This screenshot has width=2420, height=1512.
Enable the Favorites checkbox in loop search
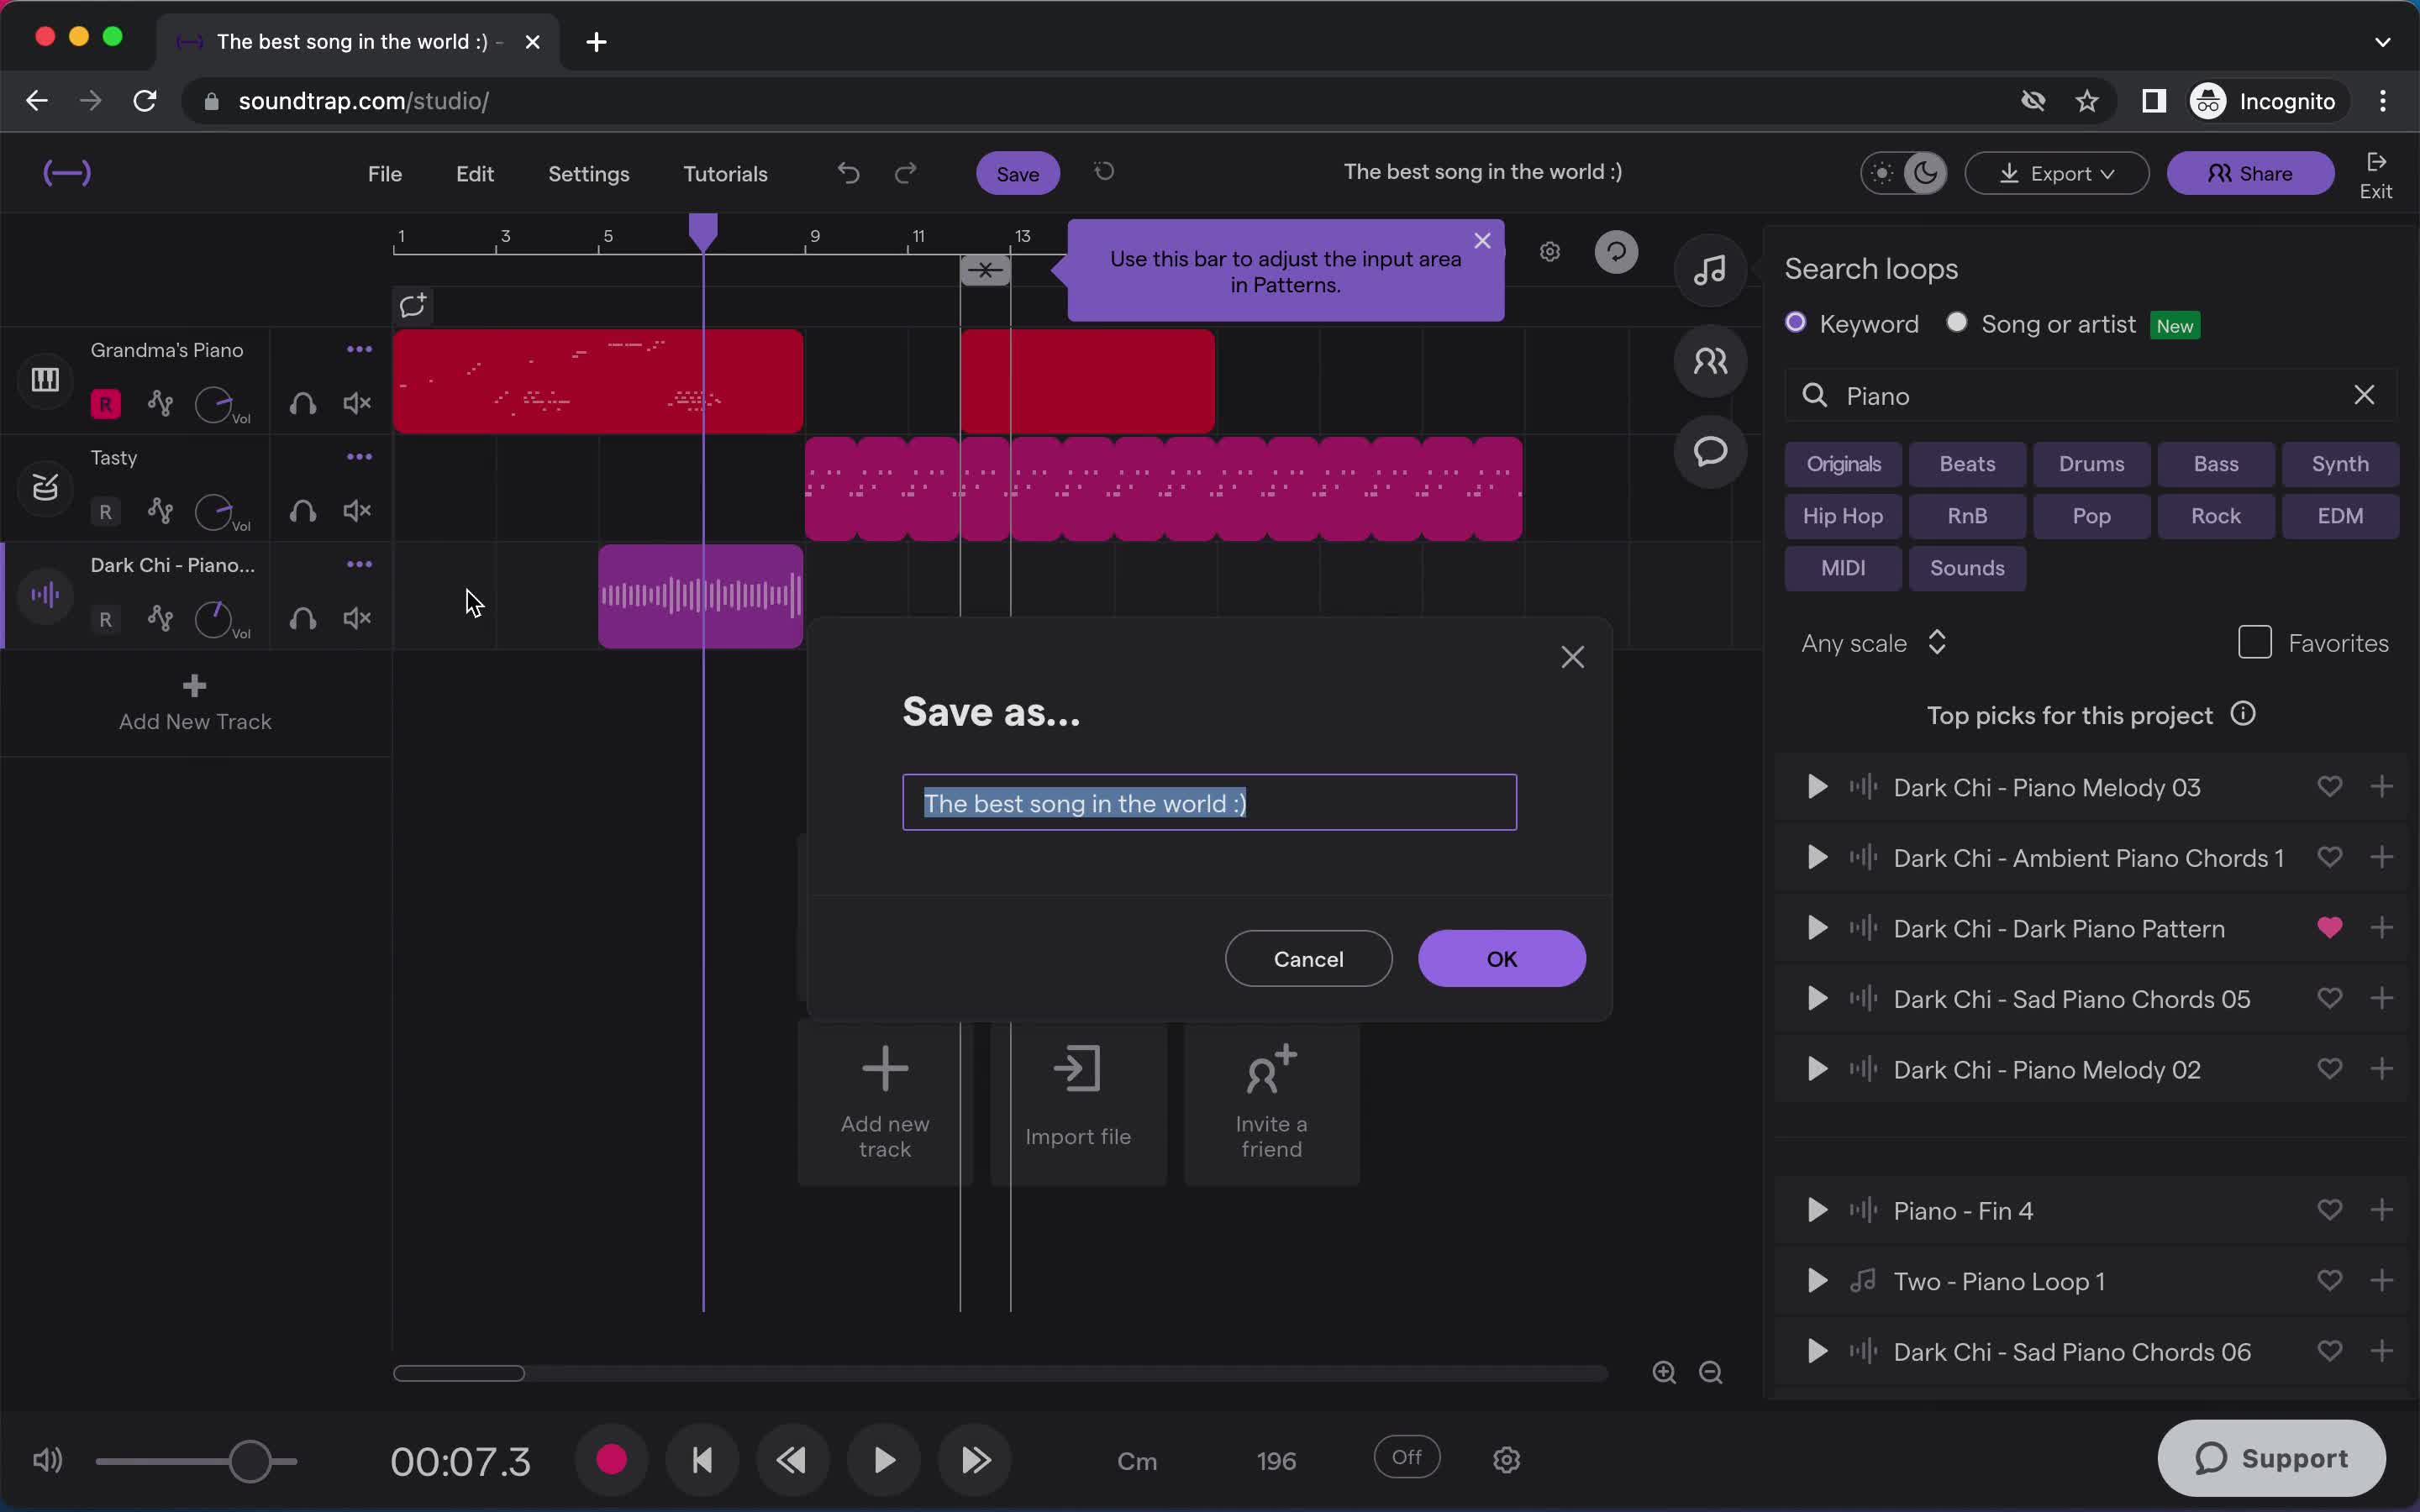click(2254, 641)
